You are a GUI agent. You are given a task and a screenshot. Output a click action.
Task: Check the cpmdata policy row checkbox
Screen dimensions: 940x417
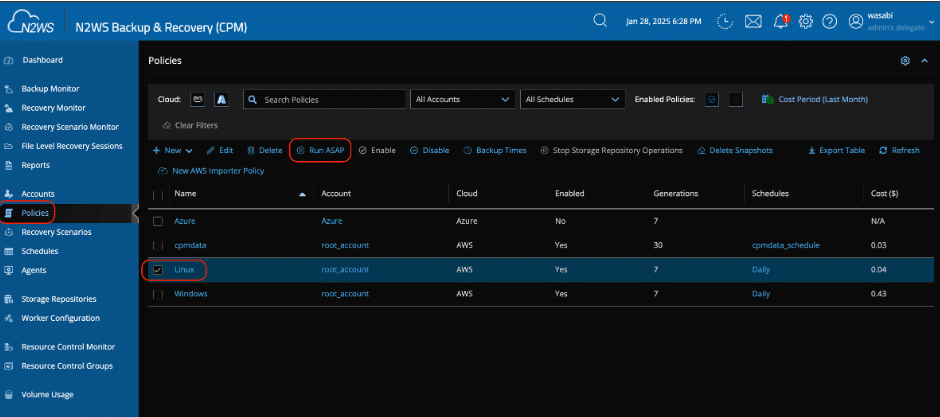point(158,246)
